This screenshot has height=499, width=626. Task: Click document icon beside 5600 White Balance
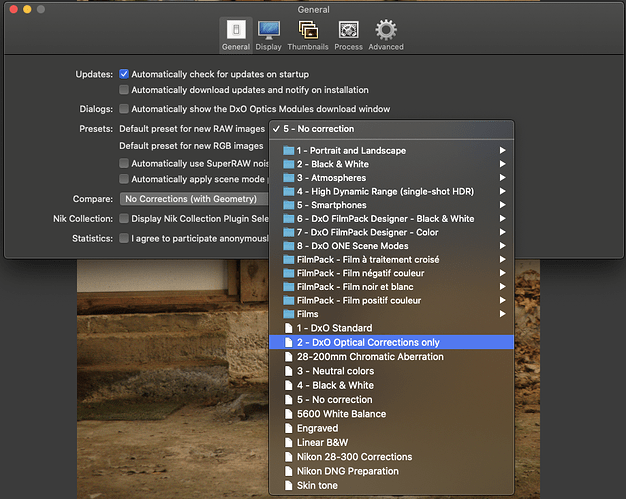[288, 414]
